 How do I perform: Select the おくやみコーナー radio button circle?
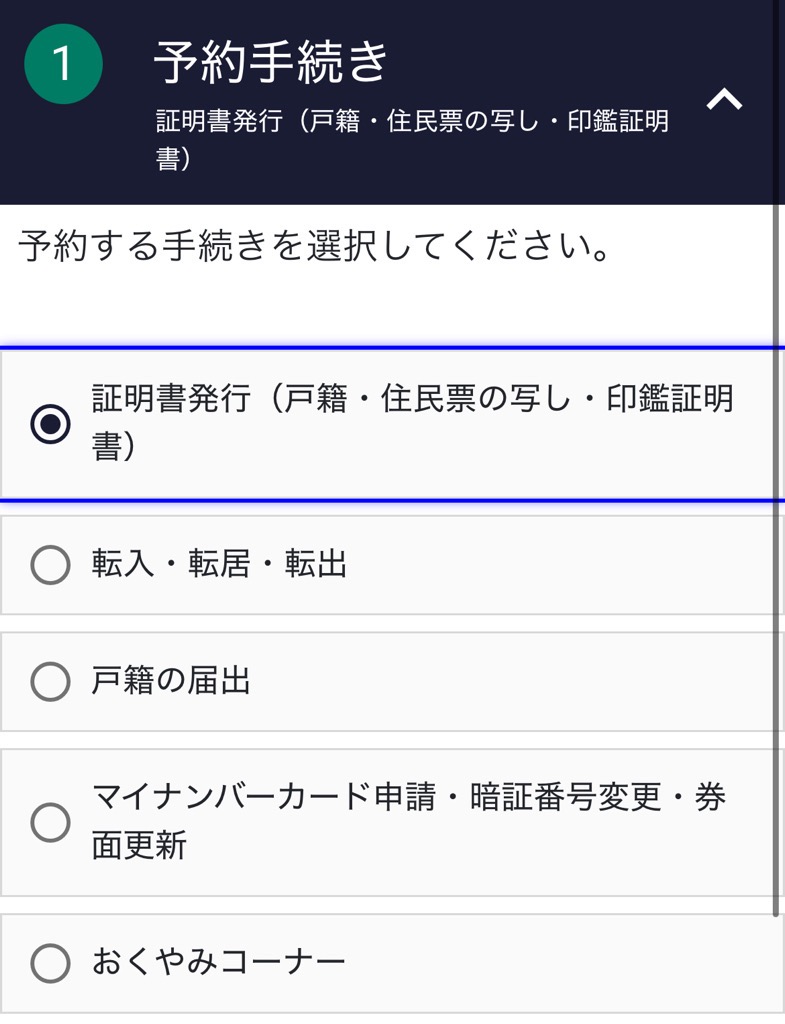(50, 964)
